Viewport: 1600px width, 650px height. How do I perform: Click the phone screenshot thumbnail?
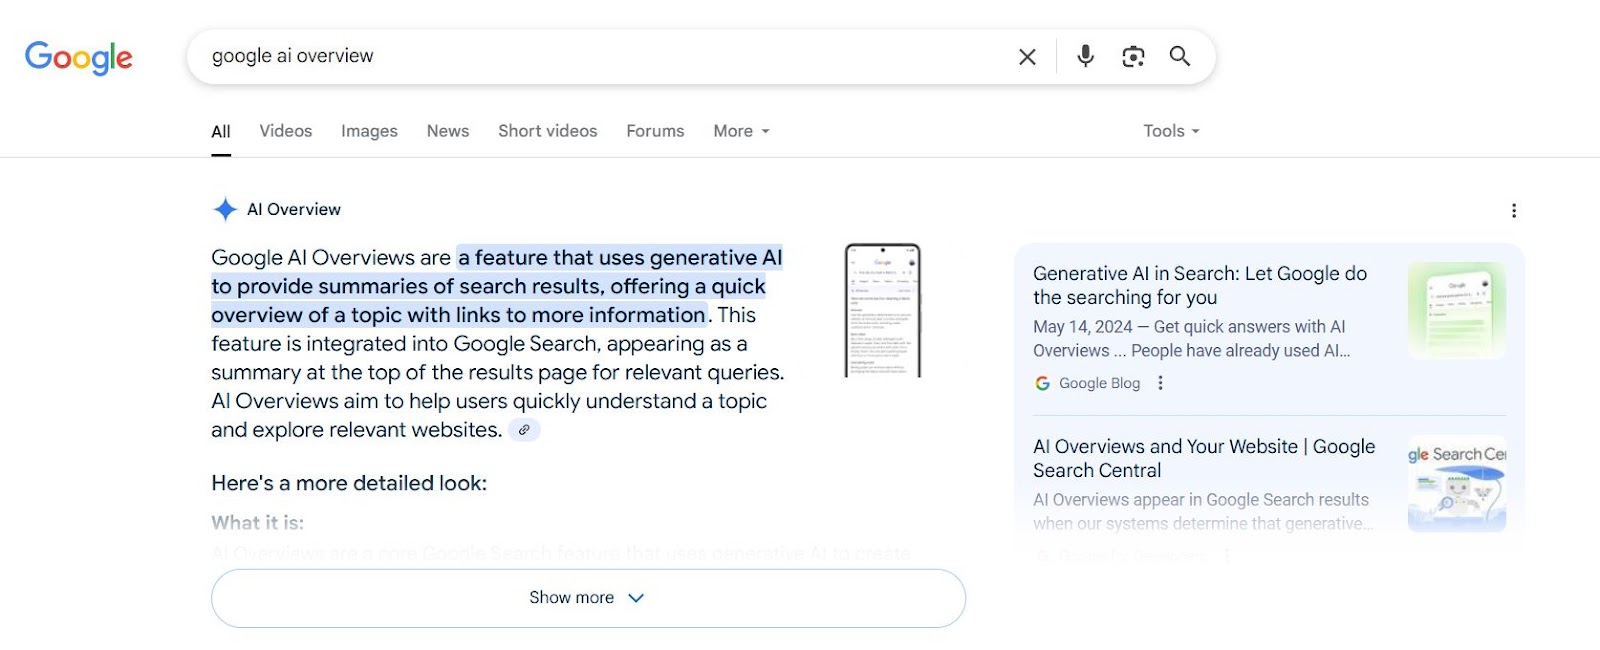[883, 310]
